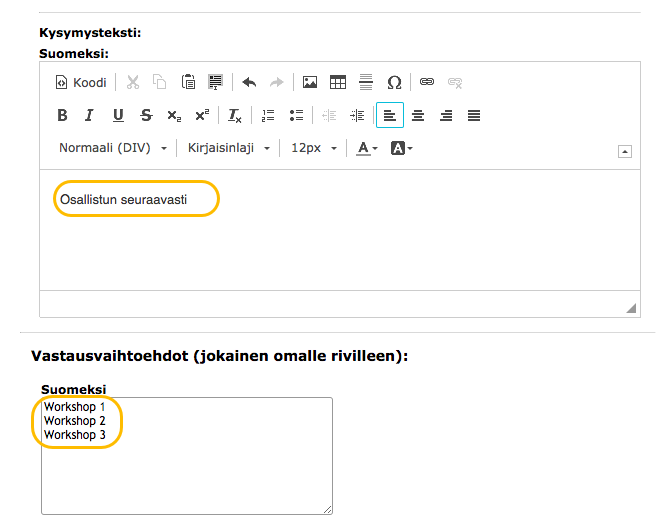Collapse the editor toolbar

click(624, 151)
